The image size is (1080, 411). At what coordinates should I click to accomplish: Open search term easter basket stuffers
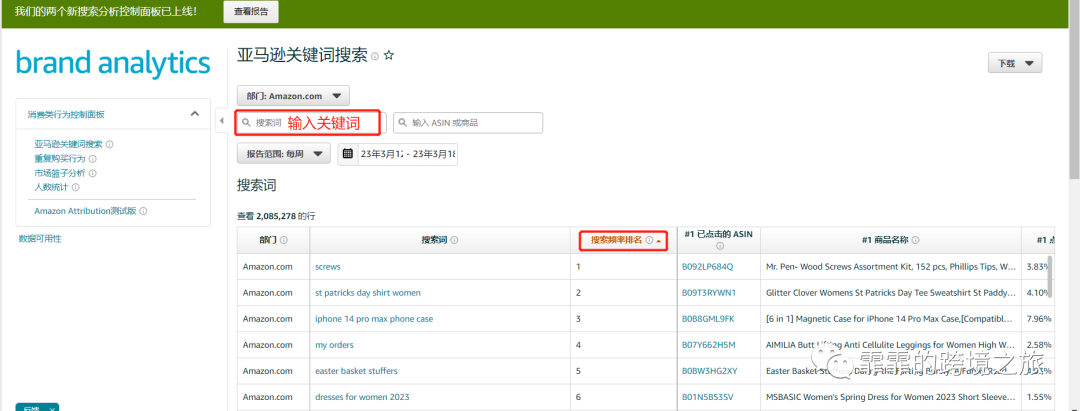click(356, 371)
